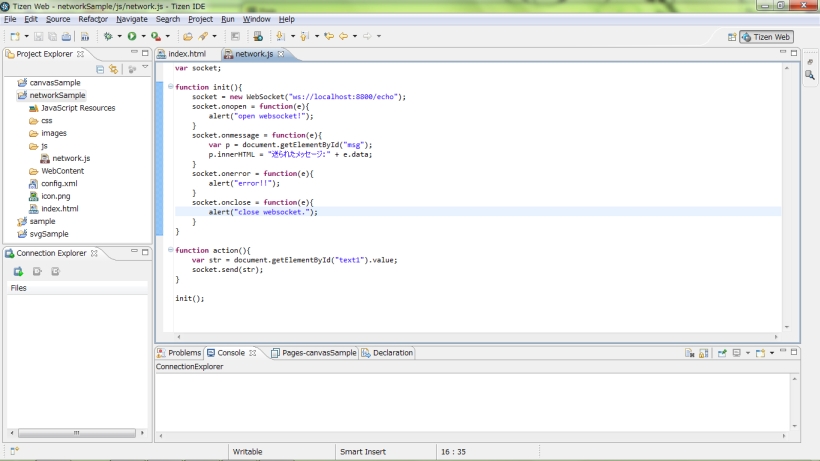
Task: Toggle the Console Scroll Lock icon
Action: (x=703, y=353)
